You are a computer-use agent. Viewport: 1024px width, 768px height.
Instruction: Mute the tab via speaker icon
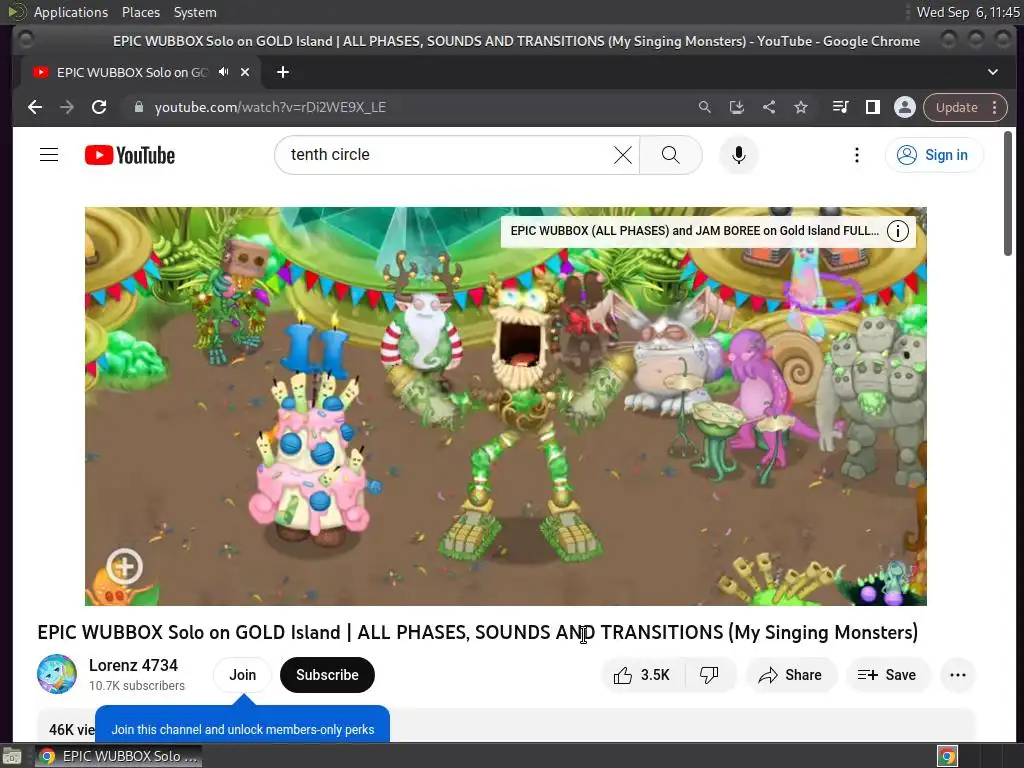(x=223, y=72)
